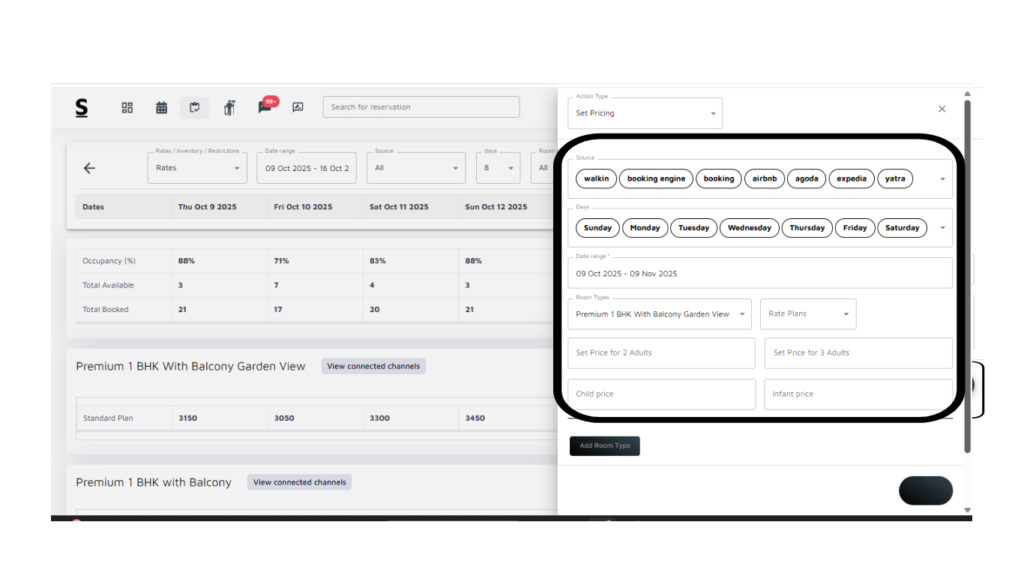Screen dimensions: 1024x576
Task: Click the S logo in header
Action: [x=82, y=107]
